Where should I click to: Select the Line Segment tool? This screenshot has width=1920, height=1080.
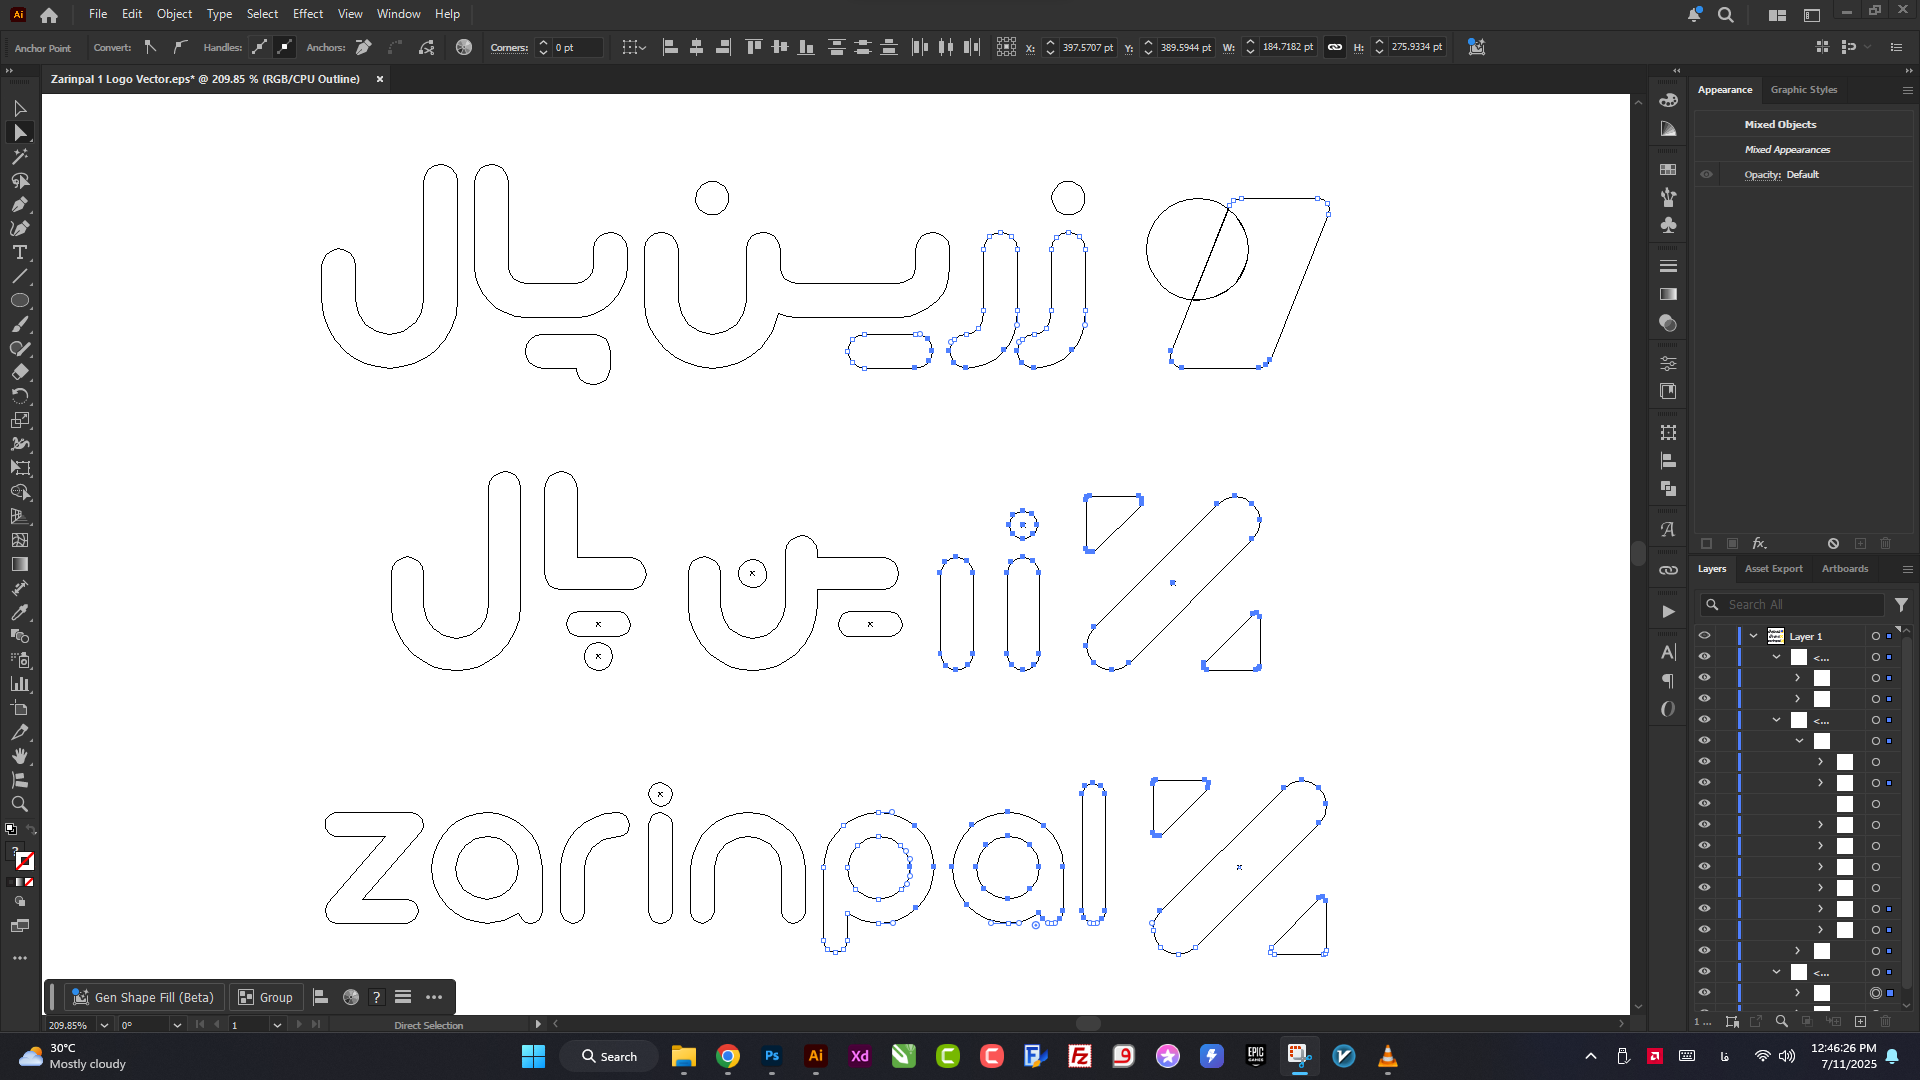[x=20, y=276]
